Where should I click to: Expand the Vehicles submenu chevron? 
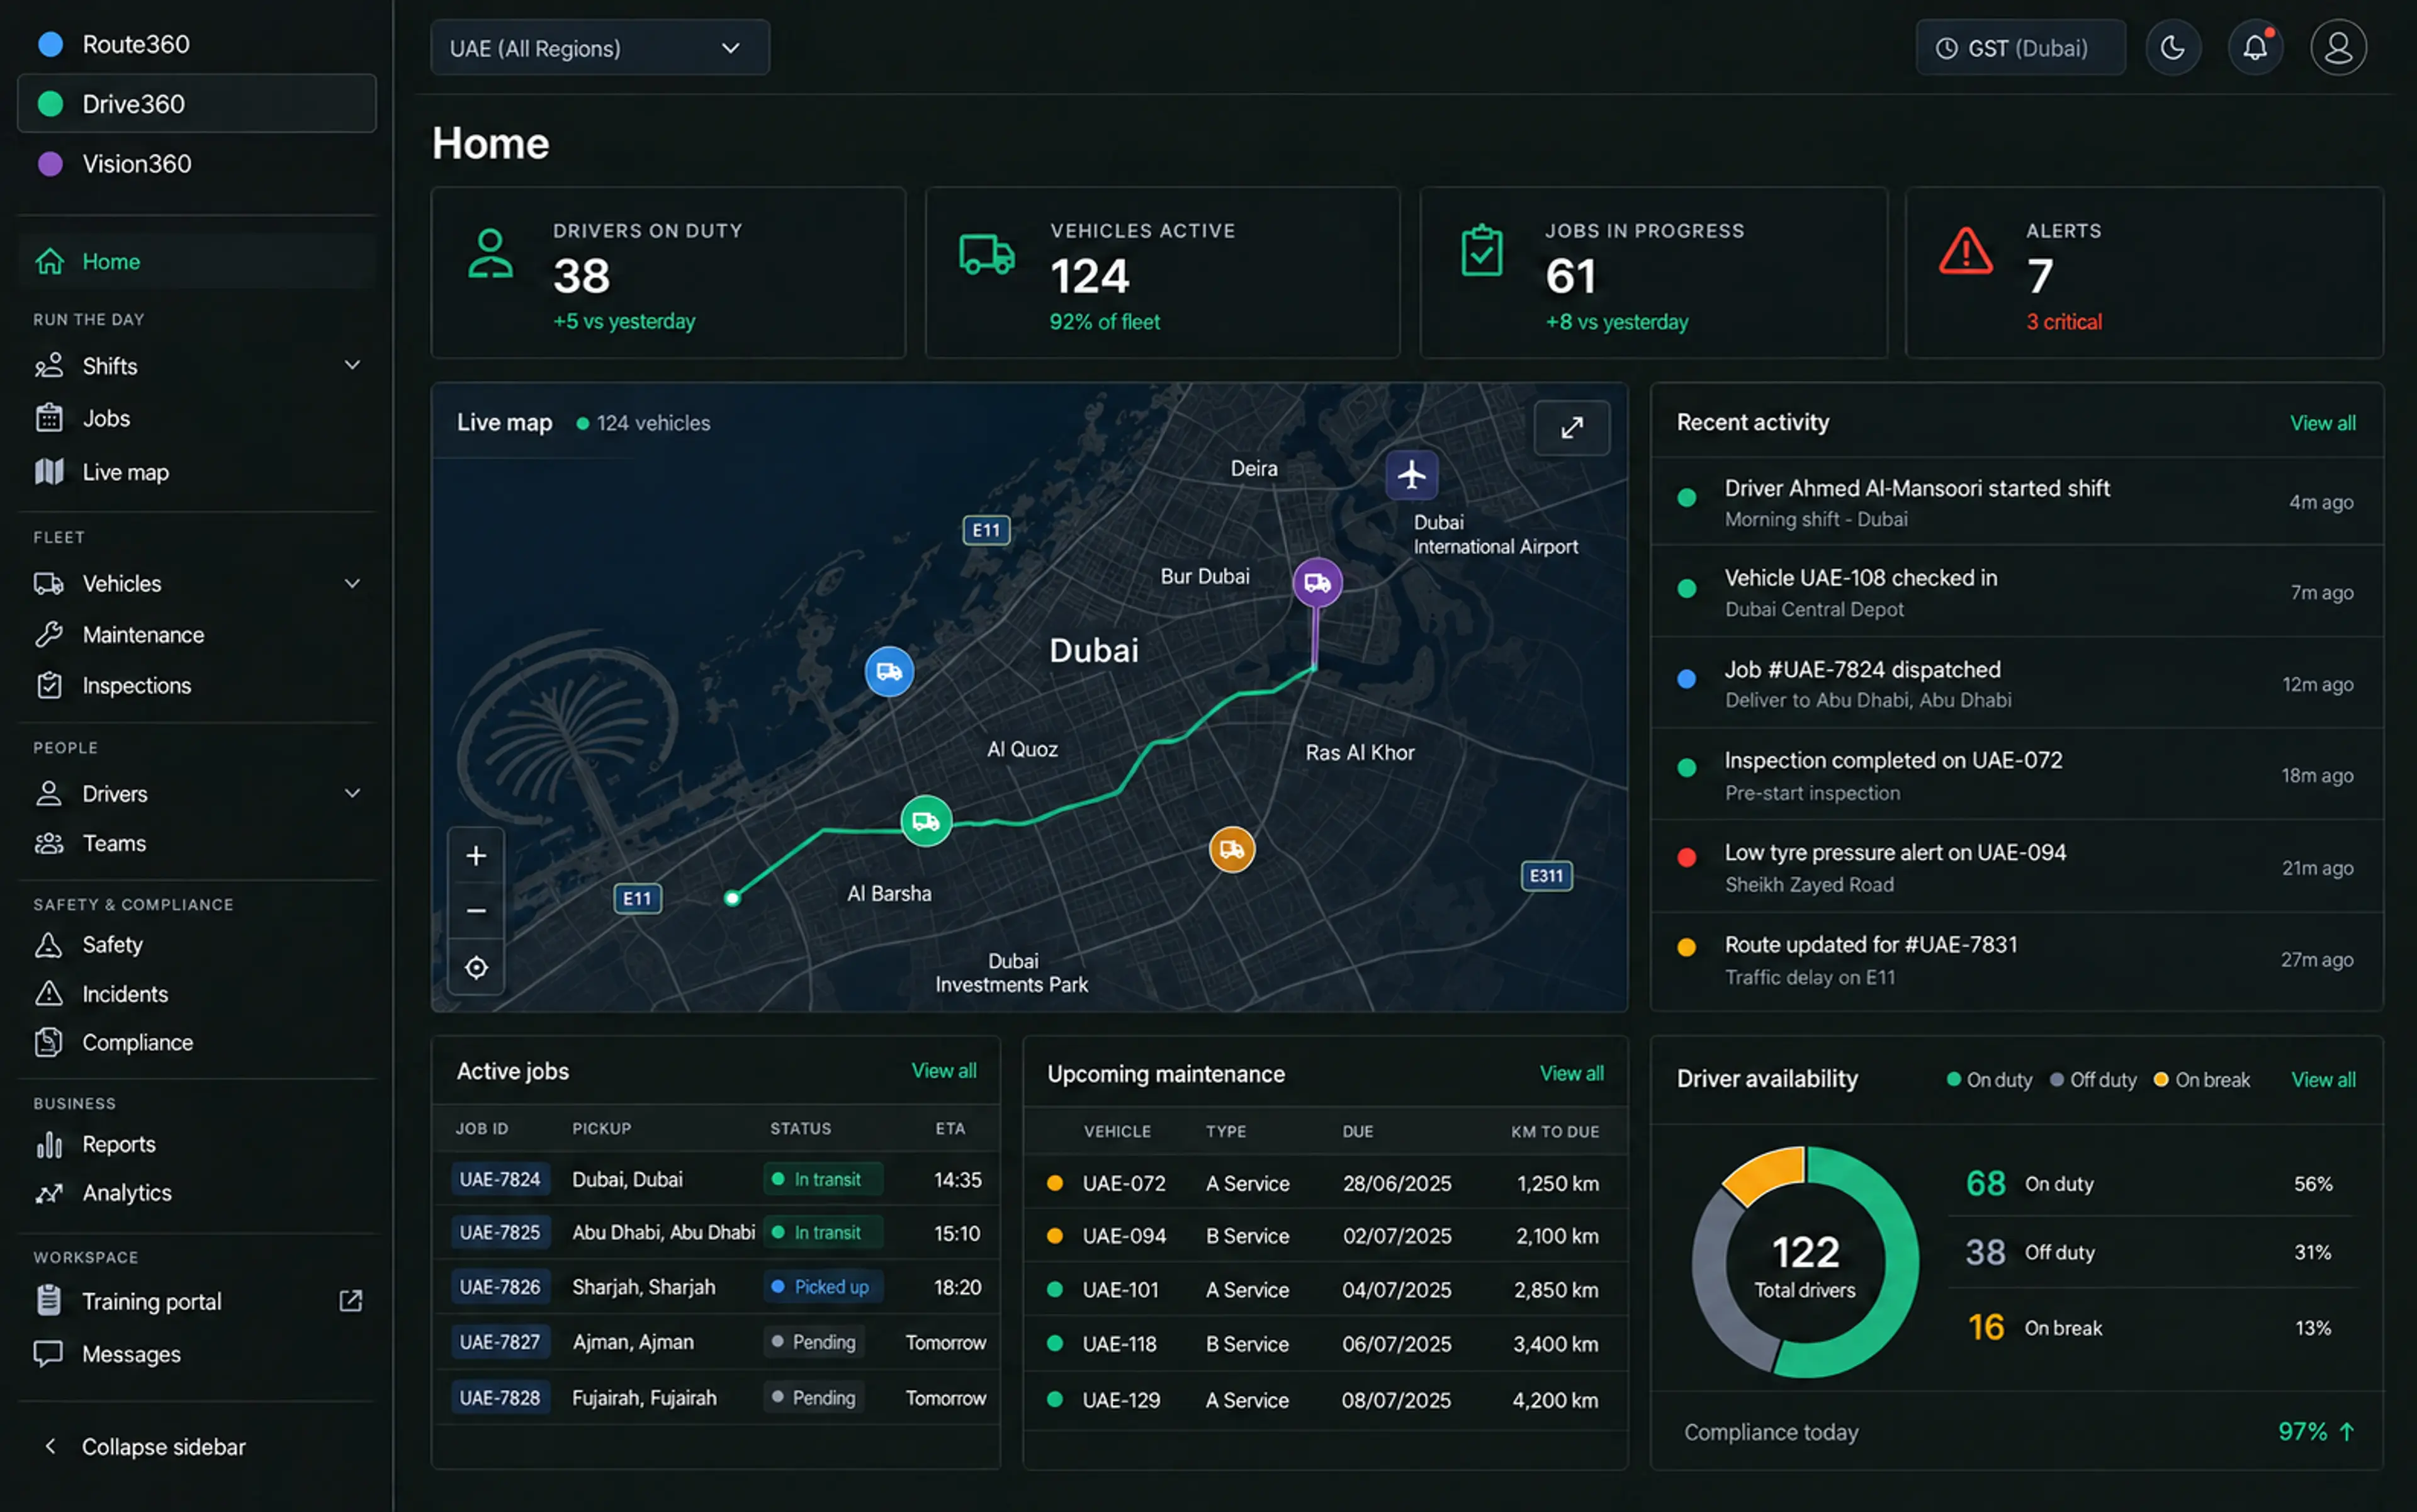[x=352, y=583]
